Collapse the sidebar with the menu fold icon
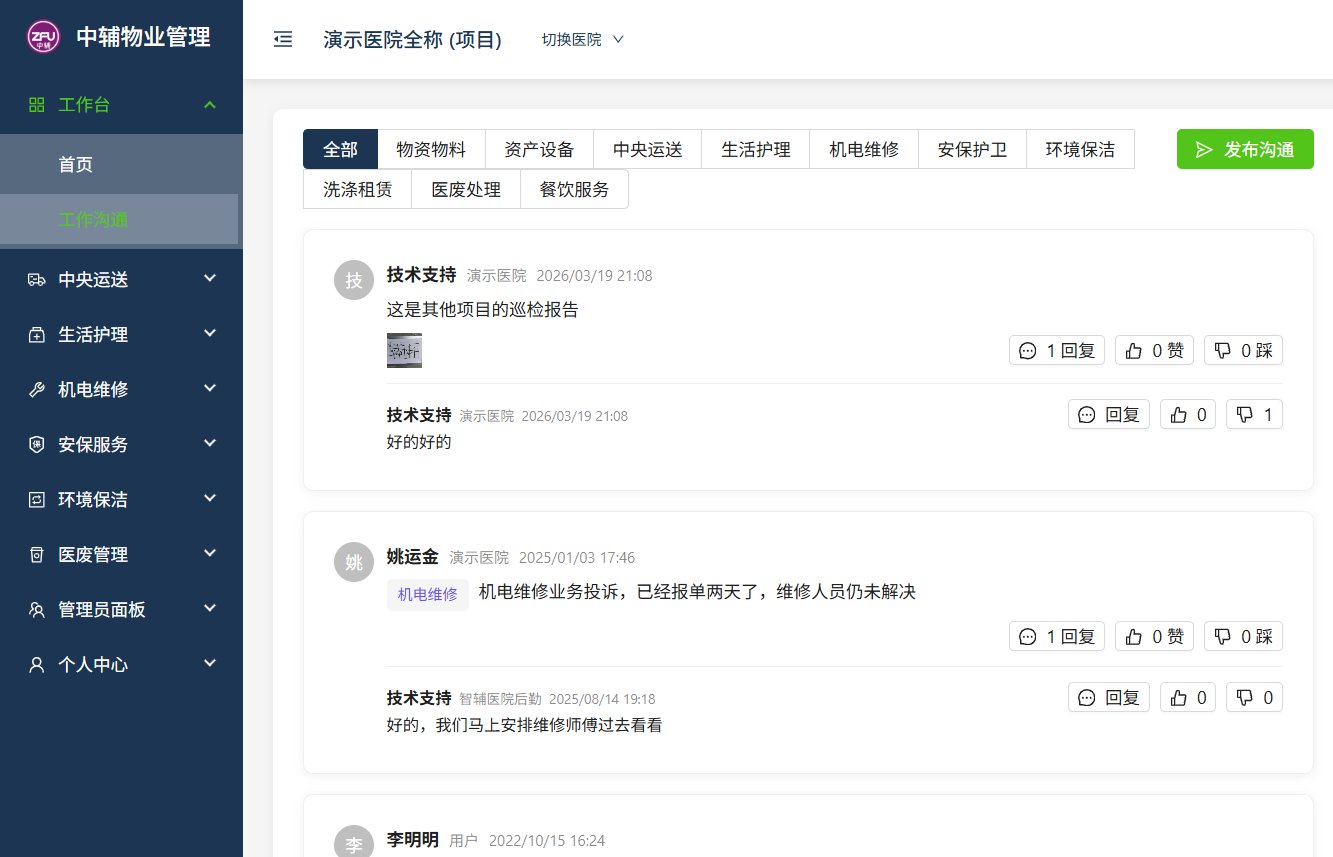This screenshot has width=1333, height=857. [283, 39]
